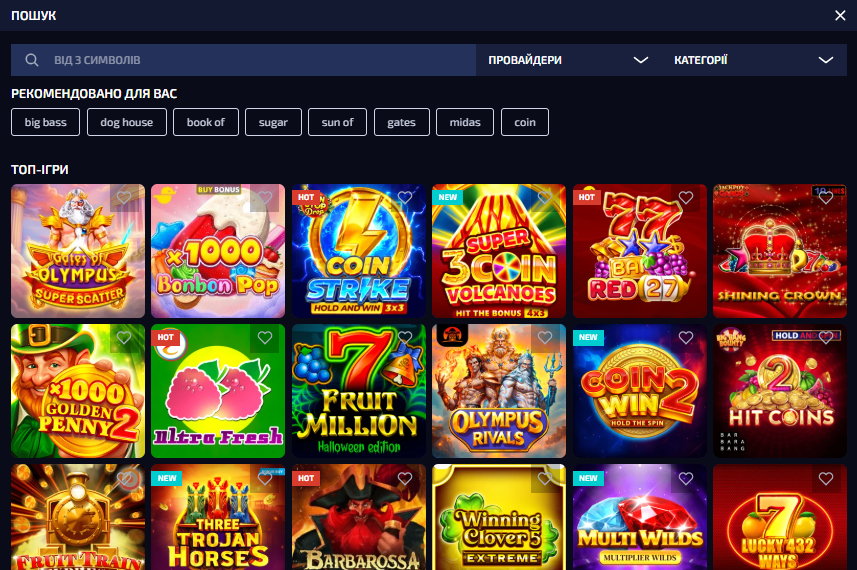
Task: Close the search panel with X
Action: click(x=840, y=15)
